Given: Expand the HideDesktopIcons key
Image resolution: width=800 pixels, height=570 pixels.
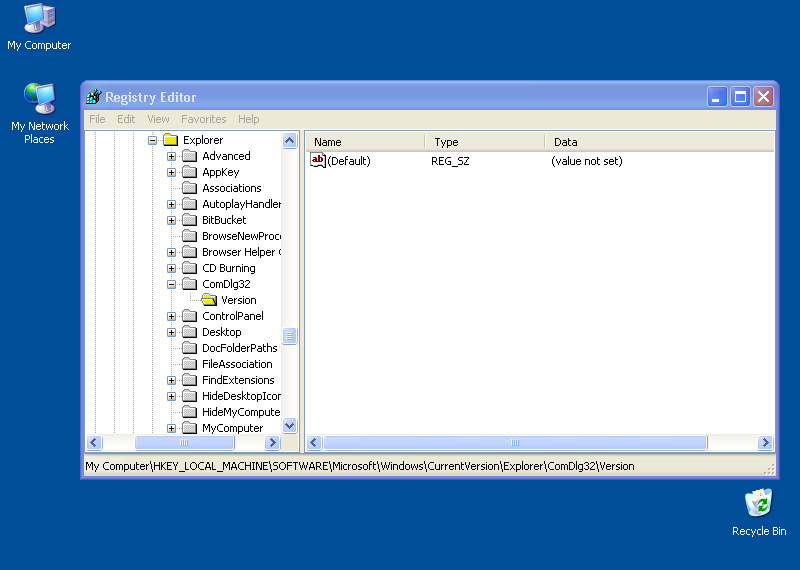Looking at the screenshot, I should [x=171, y=396].
